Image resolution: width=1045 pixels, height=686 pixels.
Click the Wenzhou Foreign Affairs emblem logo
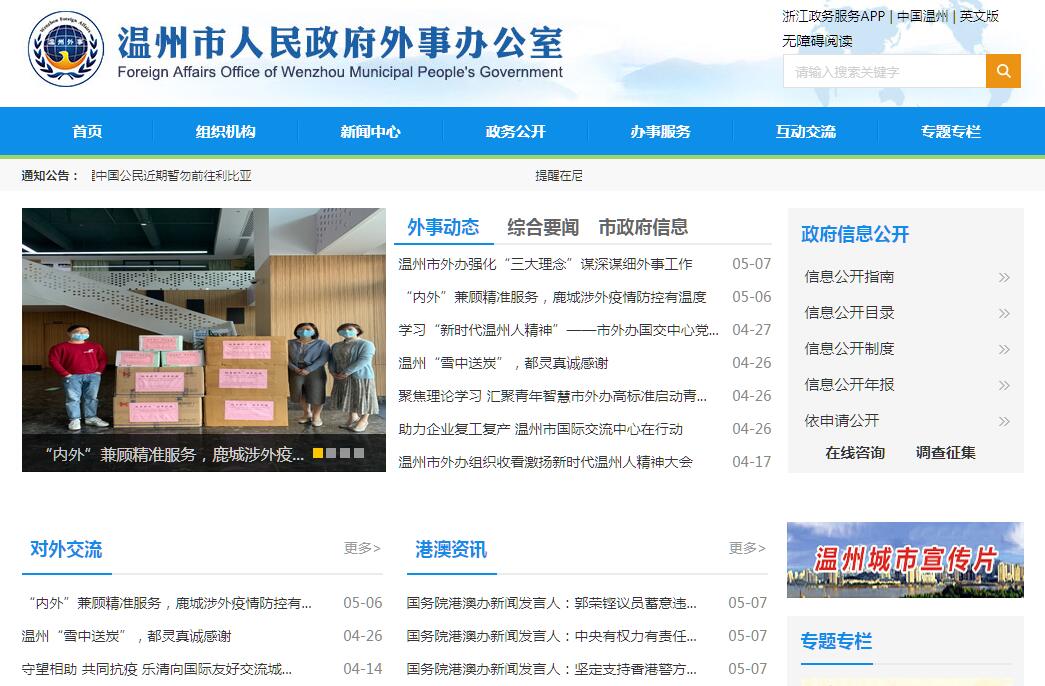(66, 49)
